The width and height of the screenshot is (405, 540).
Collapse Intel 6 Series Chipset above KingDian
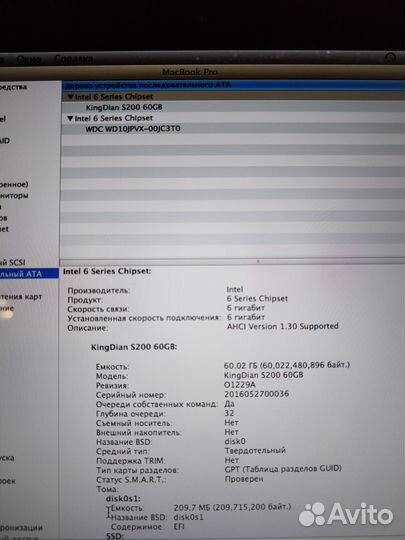click(70, 97)
